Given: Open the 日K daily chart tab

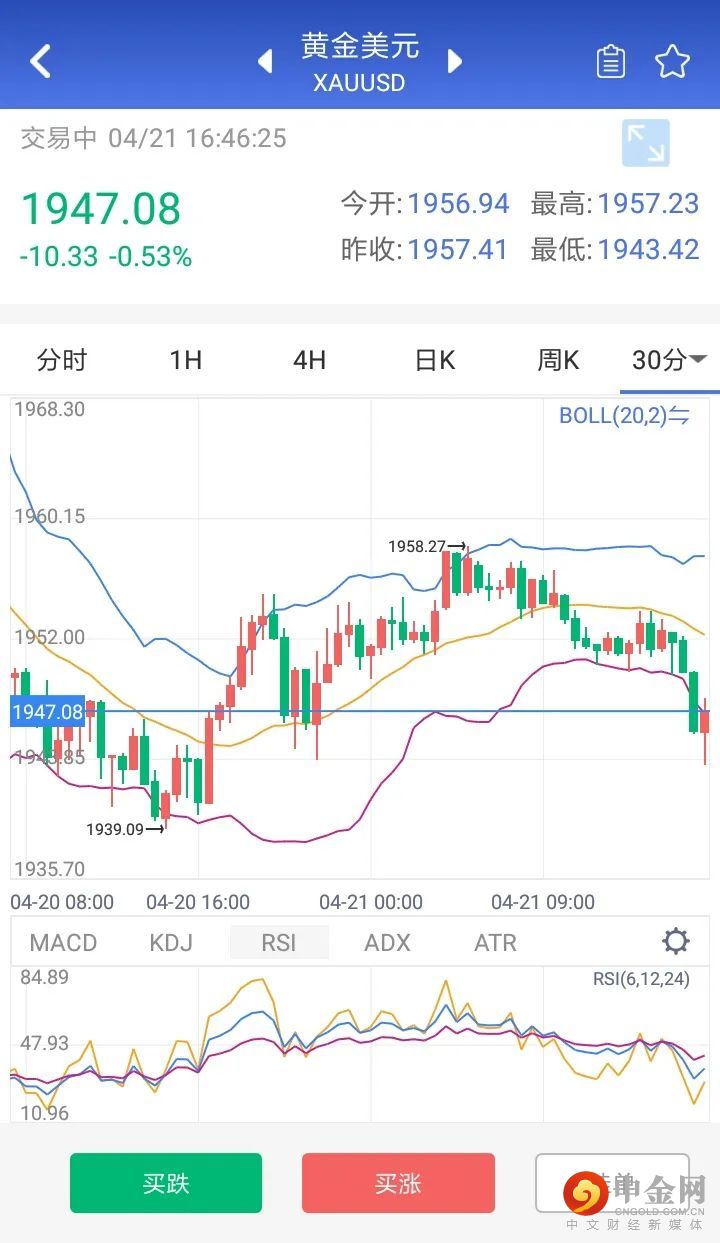Looking at the screenshot, I should coord(435,360).
